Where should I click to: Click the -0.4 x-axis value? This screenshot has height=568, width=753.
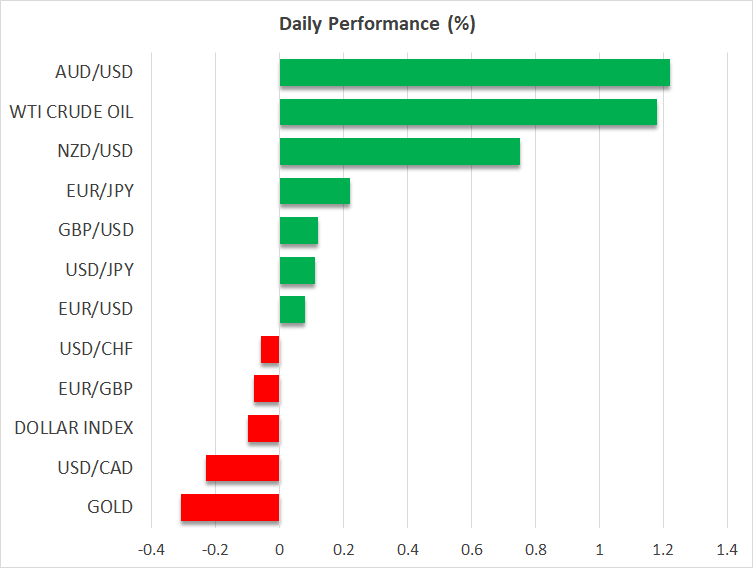pos(150,549)
